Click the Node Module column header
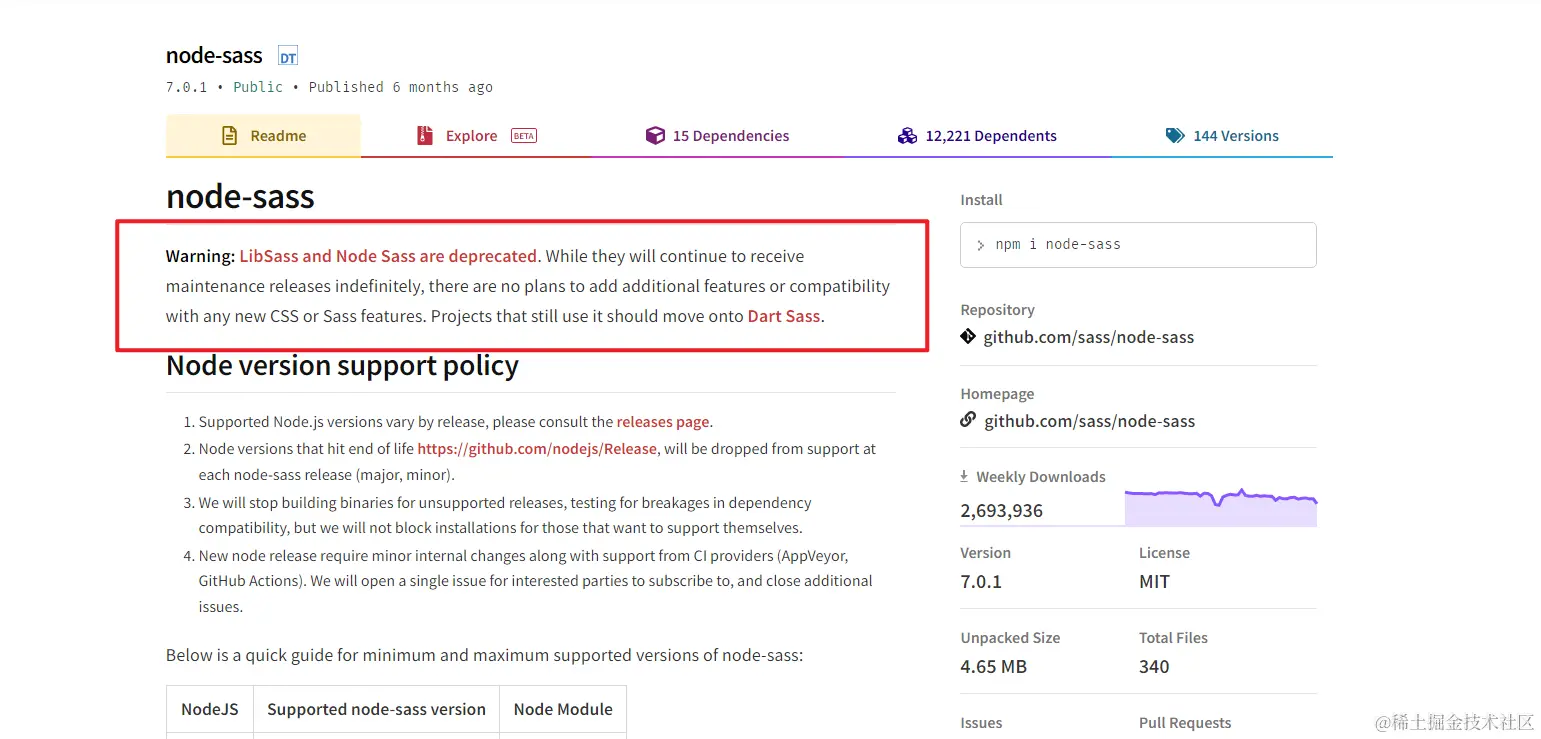This screenshot has height=739, width=1541. (563, 709)
